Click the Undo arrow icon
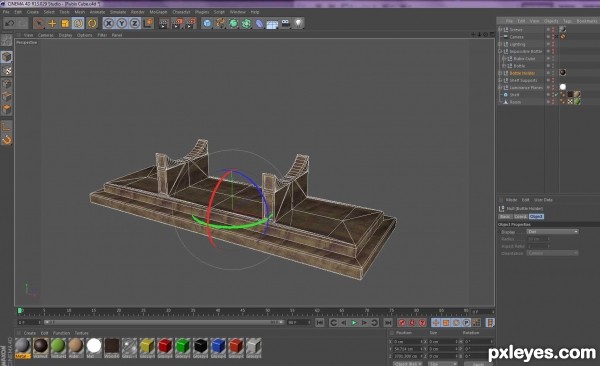 pyautogui.click(x=10, y=23)
